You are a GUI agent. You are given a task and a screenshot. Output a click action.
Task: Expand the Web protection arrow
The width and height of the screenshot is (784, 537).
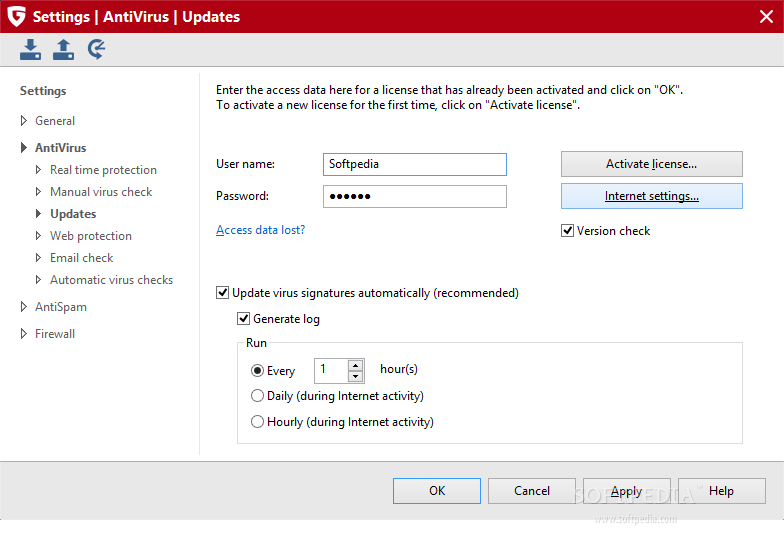pyautogui.click(x=38, y=236)
